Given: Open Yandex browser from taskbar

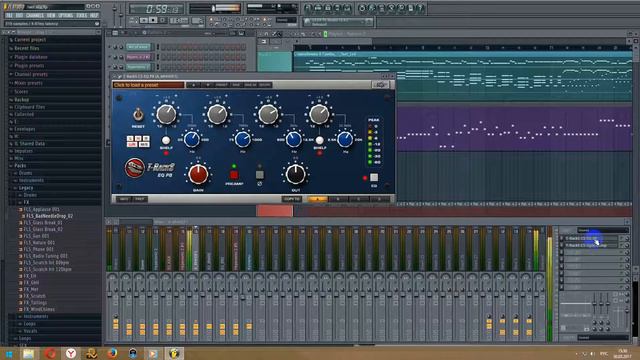Looking at the screenshot, I should [x=71, y=353].
